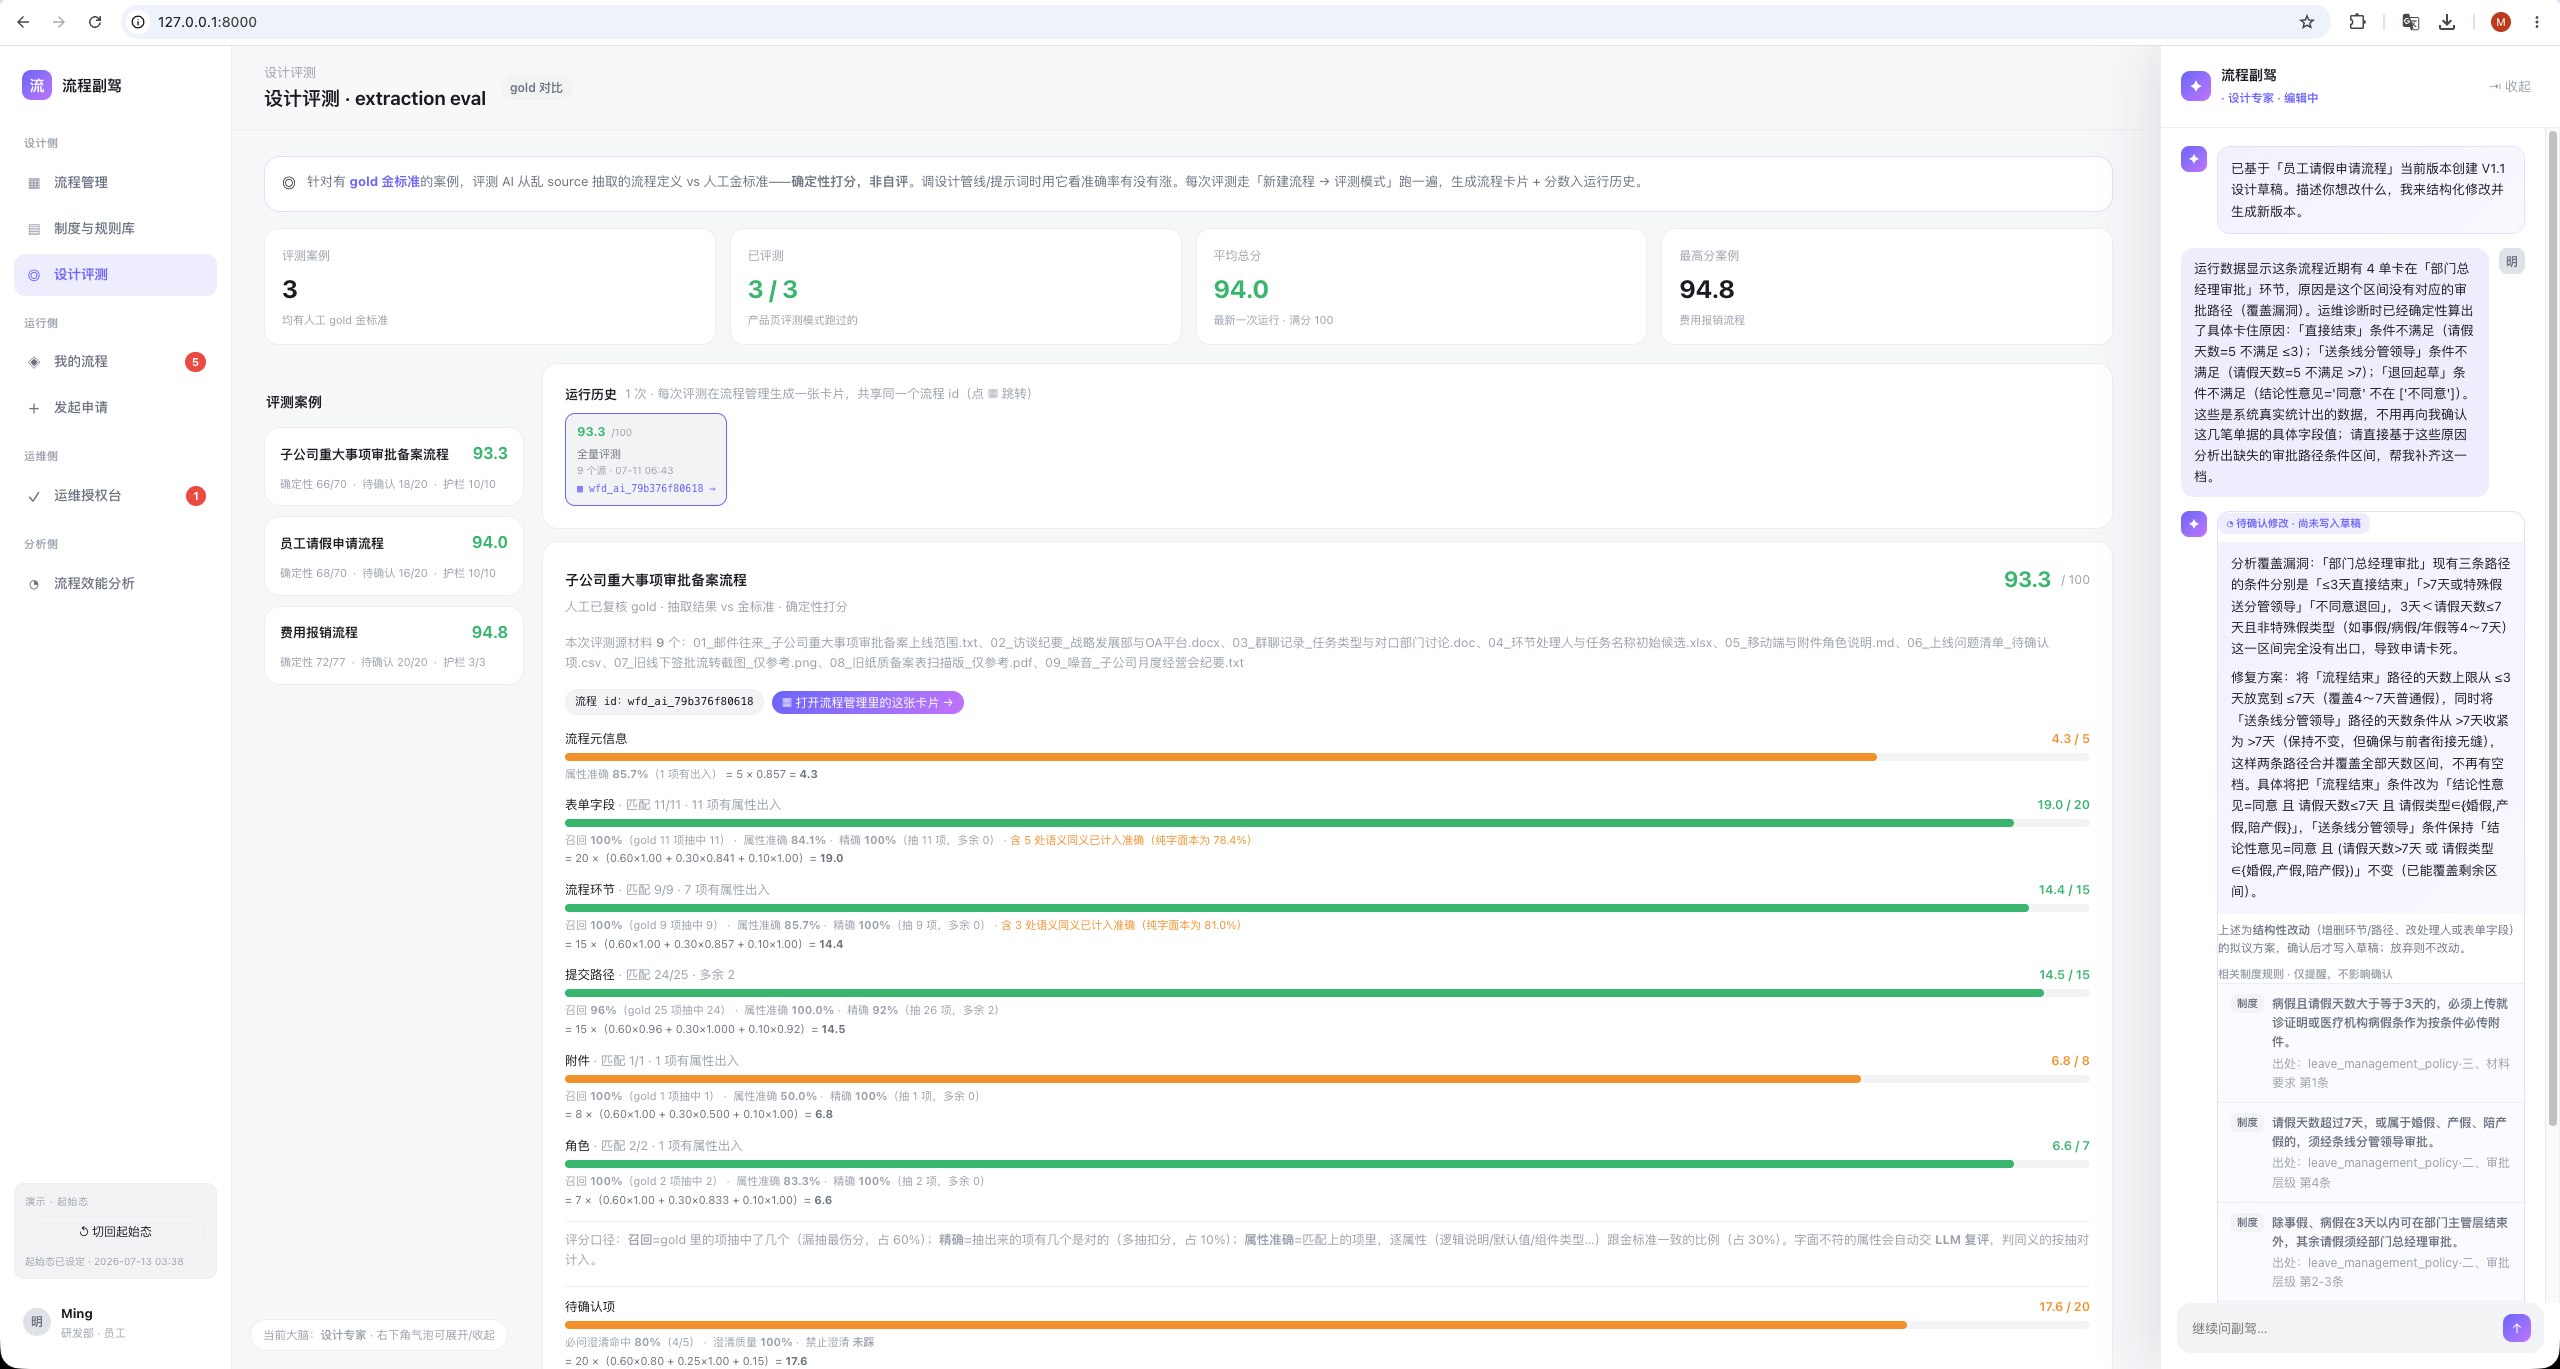Select 费用报销流程 eval case card
The image size is (2560, 1369).
click(394, 645)
